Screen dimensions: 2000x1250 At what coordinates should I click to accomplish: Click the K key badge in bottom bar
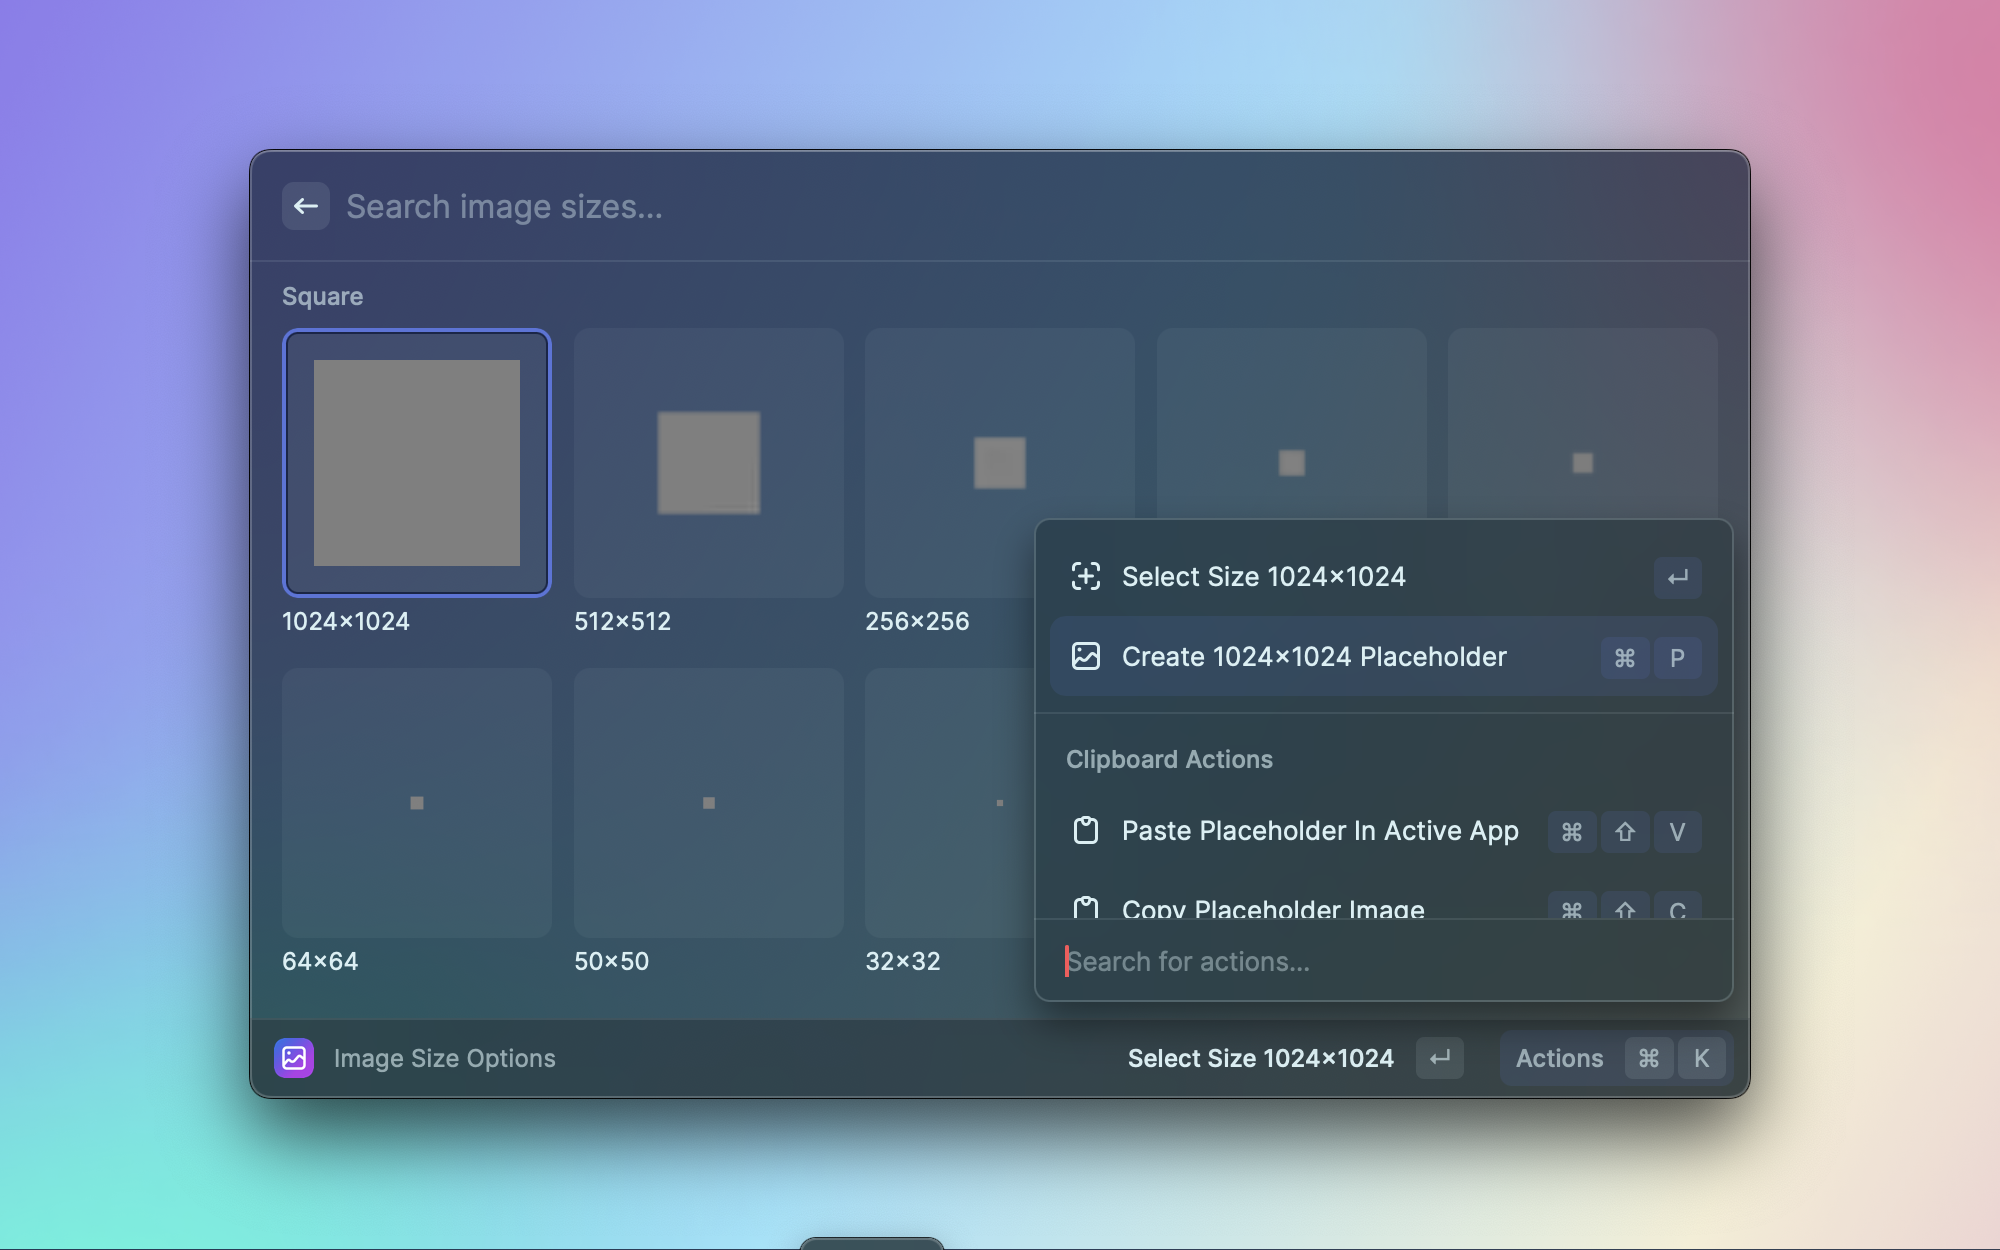(1702, 1058)
